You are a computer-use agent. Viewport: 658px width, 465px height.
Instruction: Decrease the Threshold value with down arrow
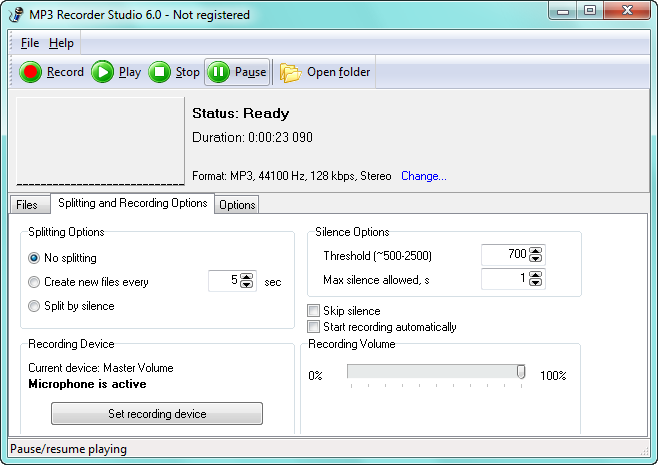click(535, 259)
